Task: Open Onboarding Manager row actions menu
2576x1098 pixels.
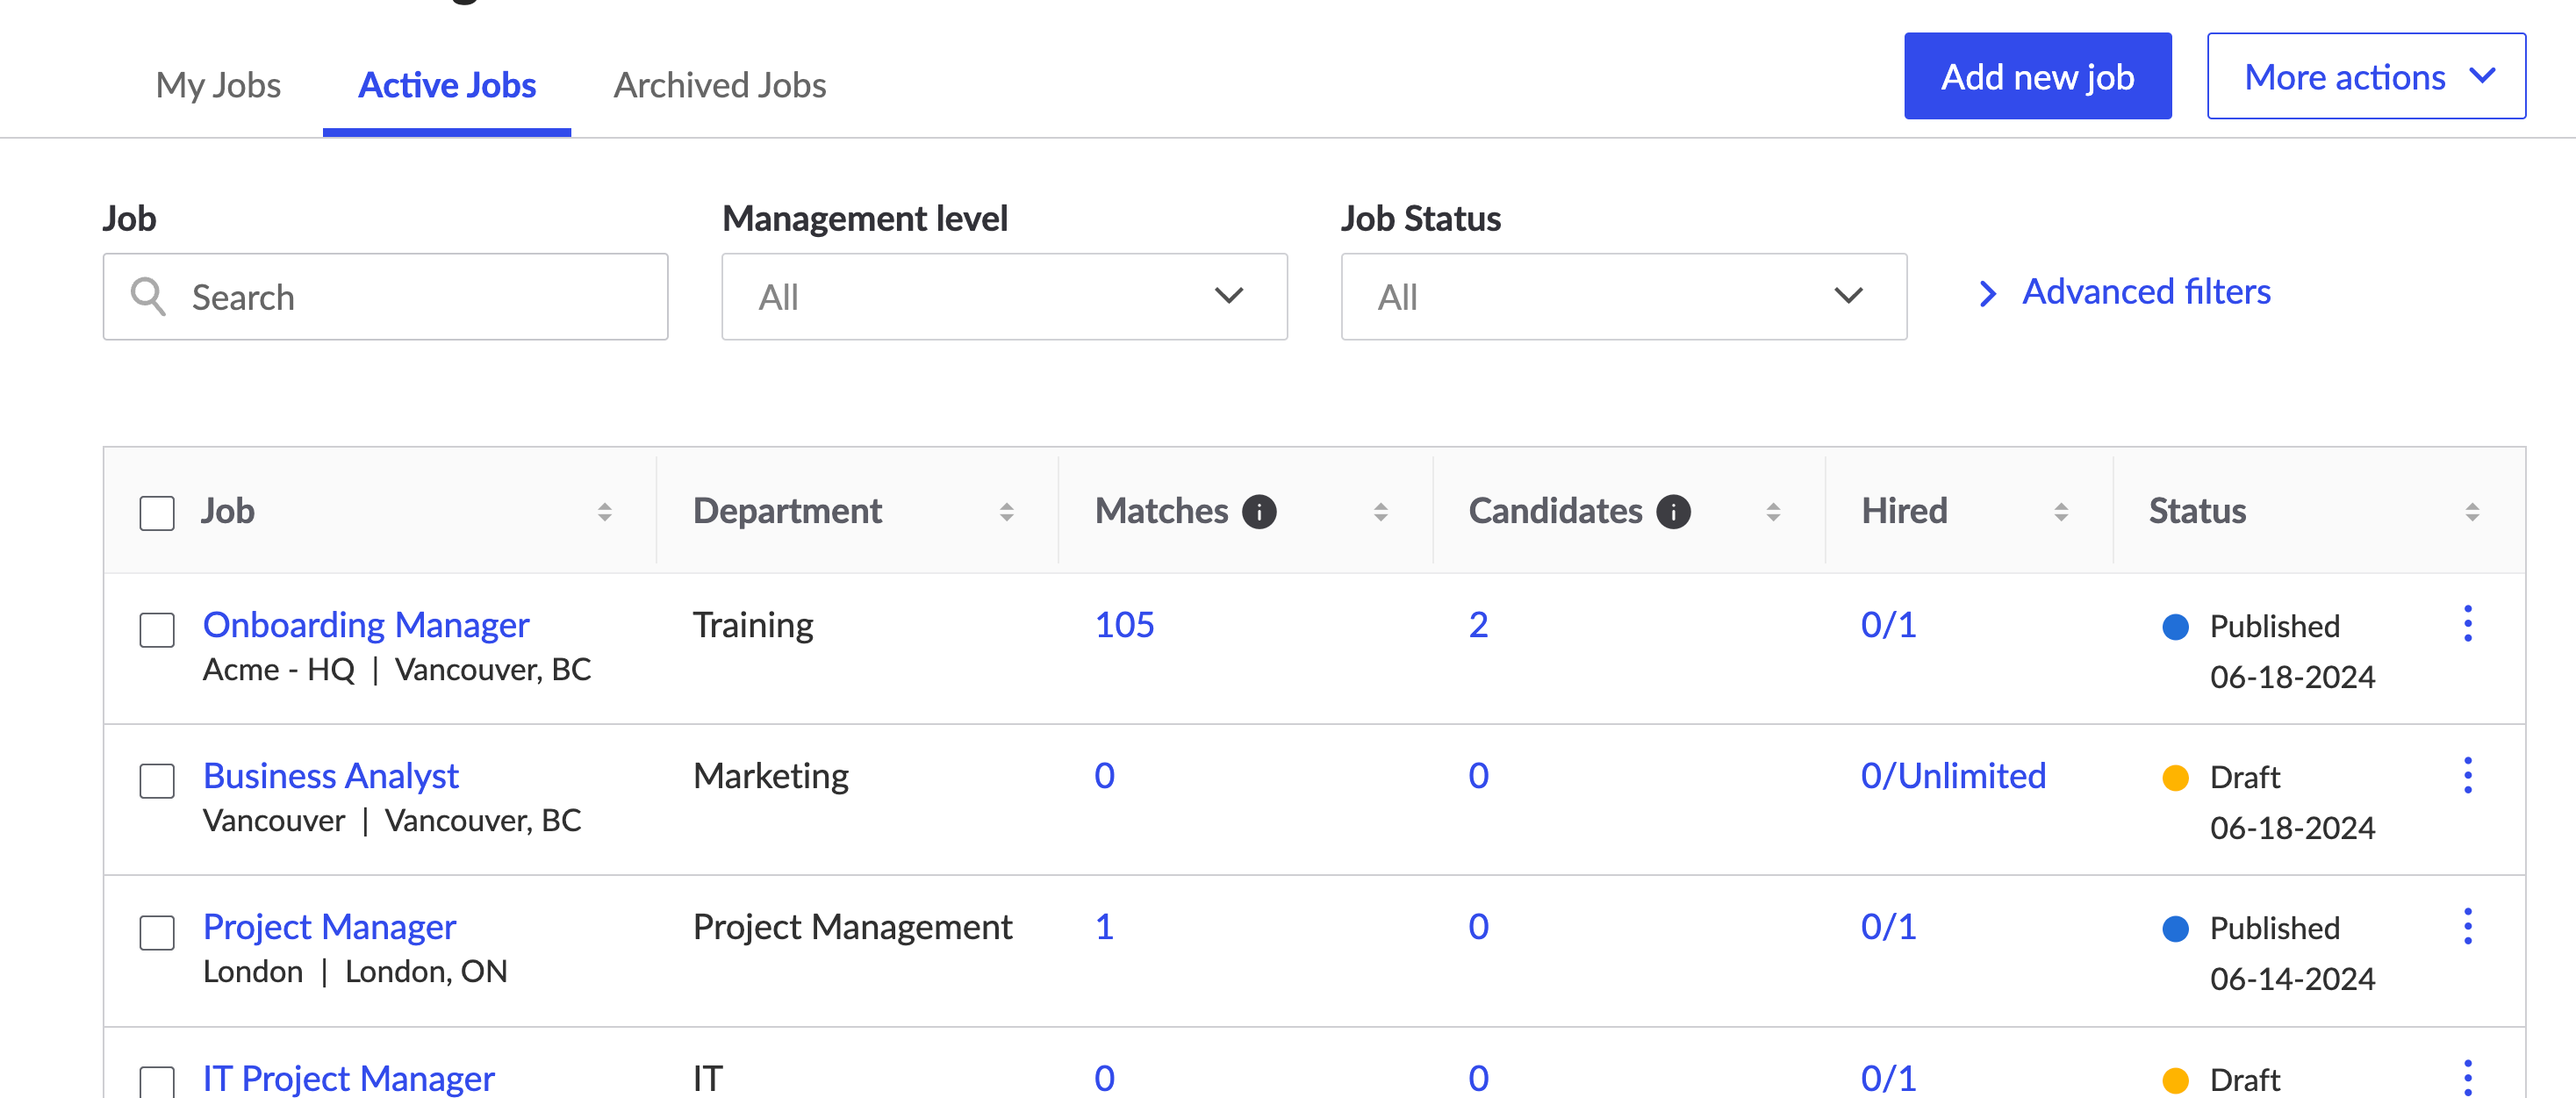Action: (x=2468, y=624)
